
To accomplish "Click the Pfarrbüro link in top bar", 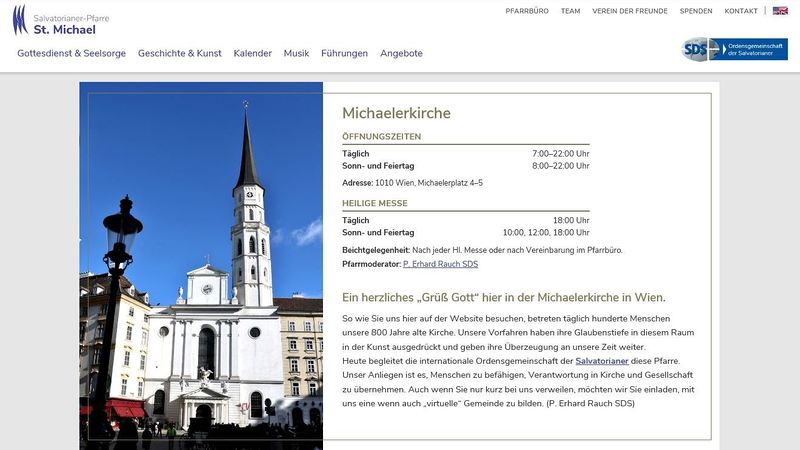I will [x=527, y=11].
